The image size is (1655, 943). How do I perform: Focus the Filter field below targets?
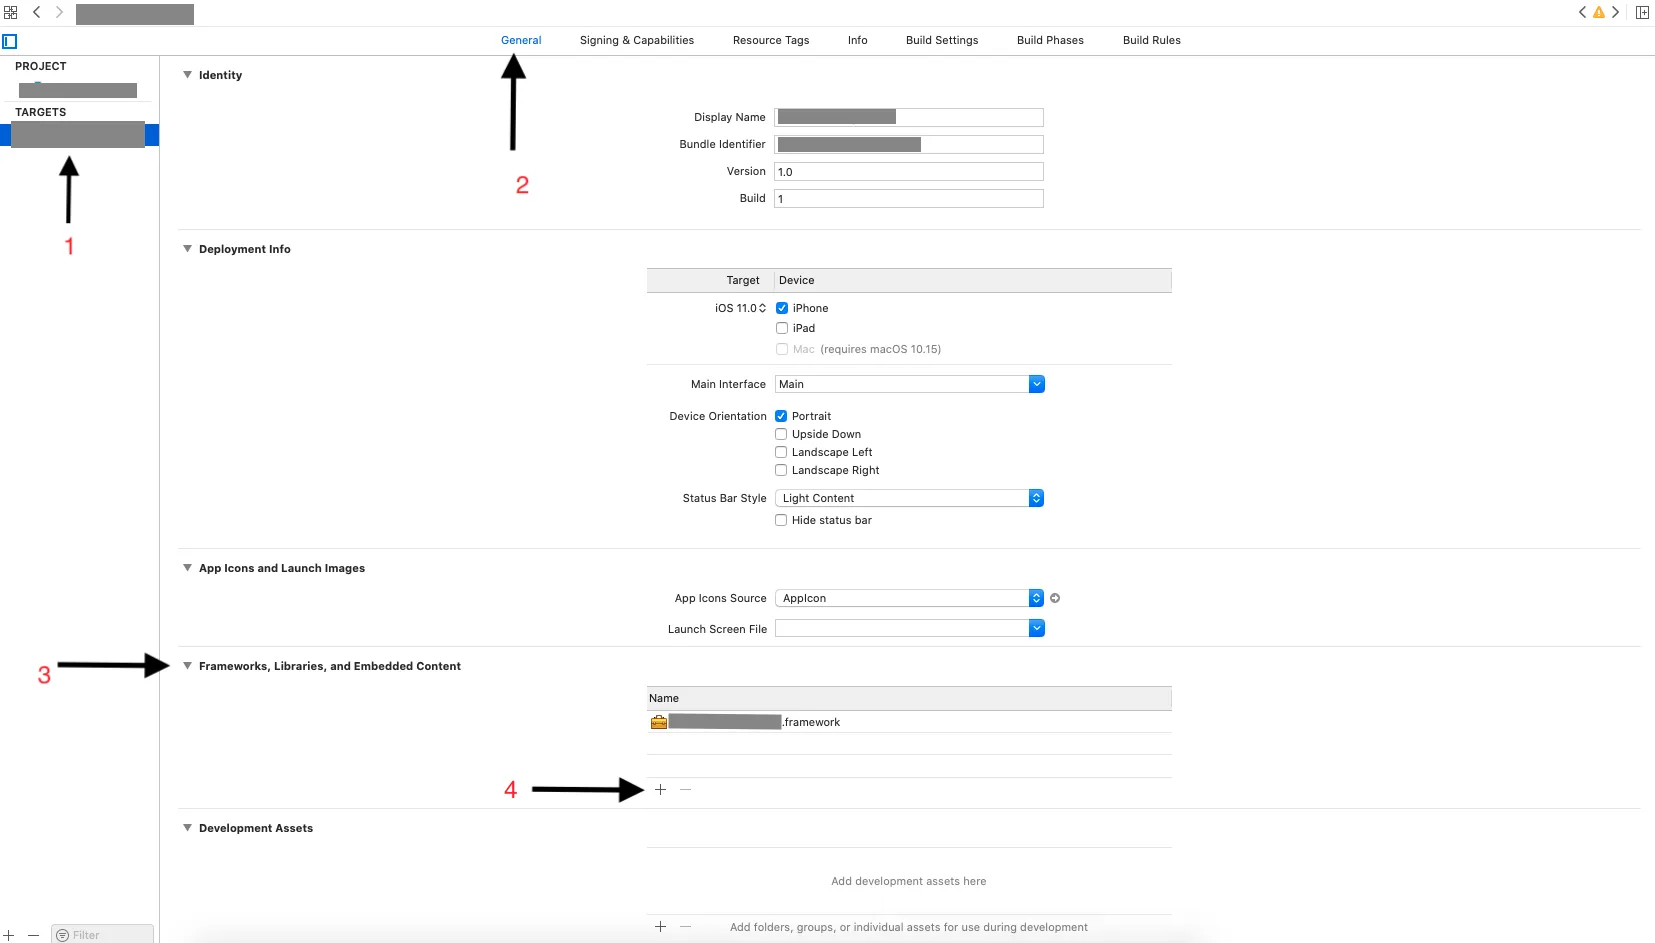tap(103, 935)
